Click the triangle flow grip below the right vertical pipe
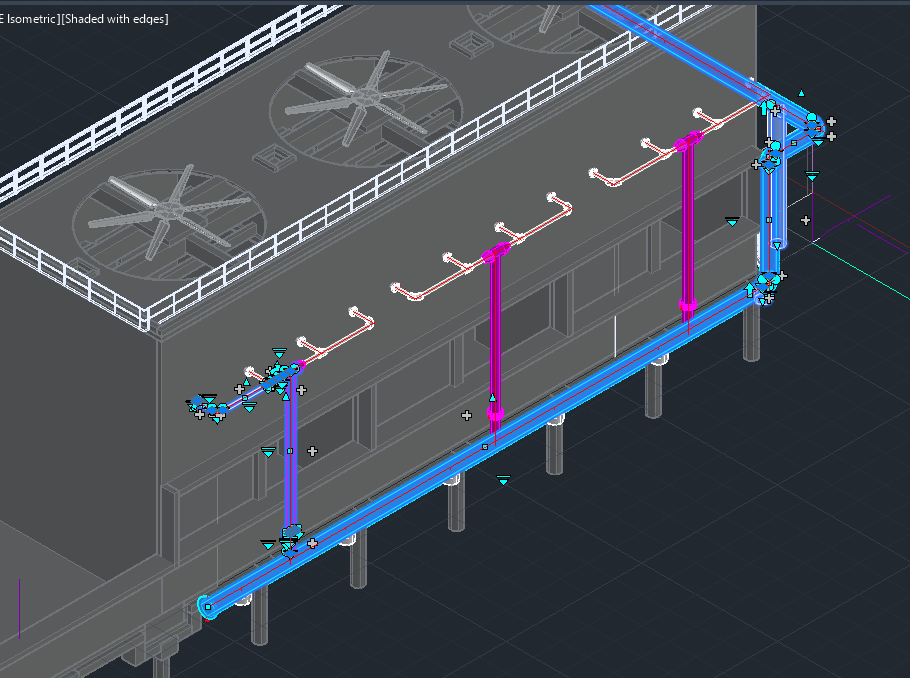The image size is (910, 678). (776, 245)
